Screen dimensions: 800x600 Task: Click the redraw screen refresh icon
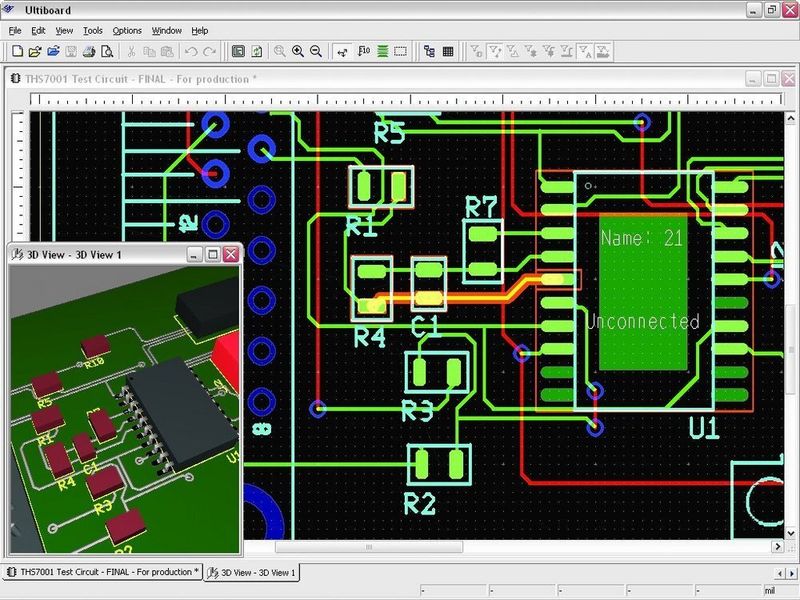(x=256, y=51)
